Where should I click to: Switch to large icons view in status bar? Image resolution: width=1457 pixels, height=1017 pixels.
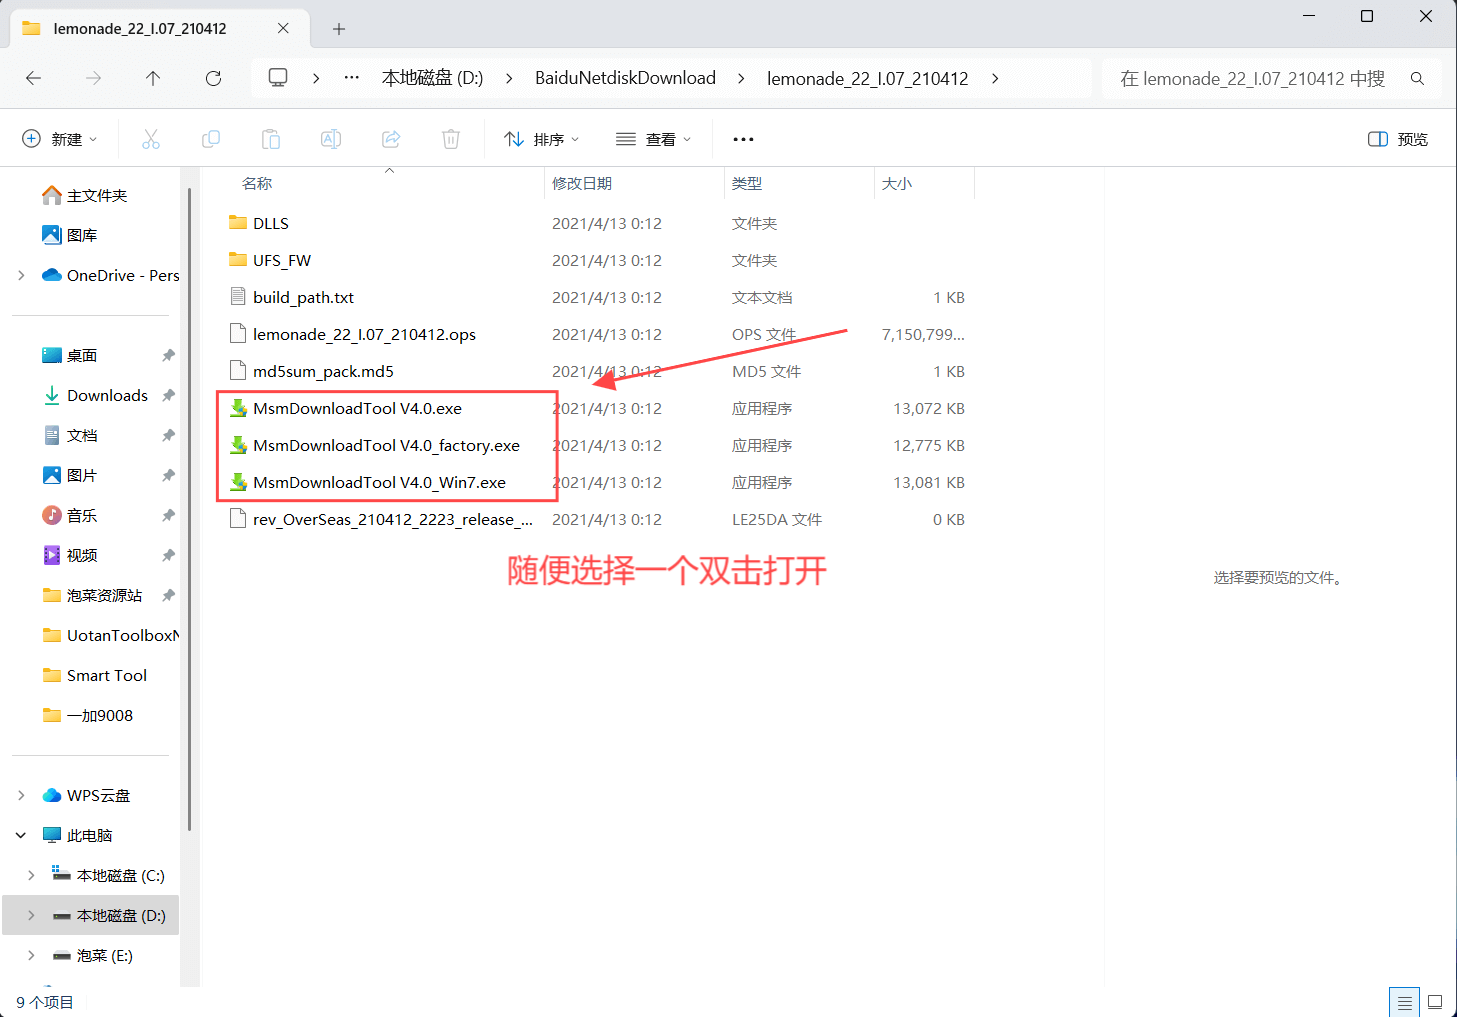[x=1435, y=1002]
